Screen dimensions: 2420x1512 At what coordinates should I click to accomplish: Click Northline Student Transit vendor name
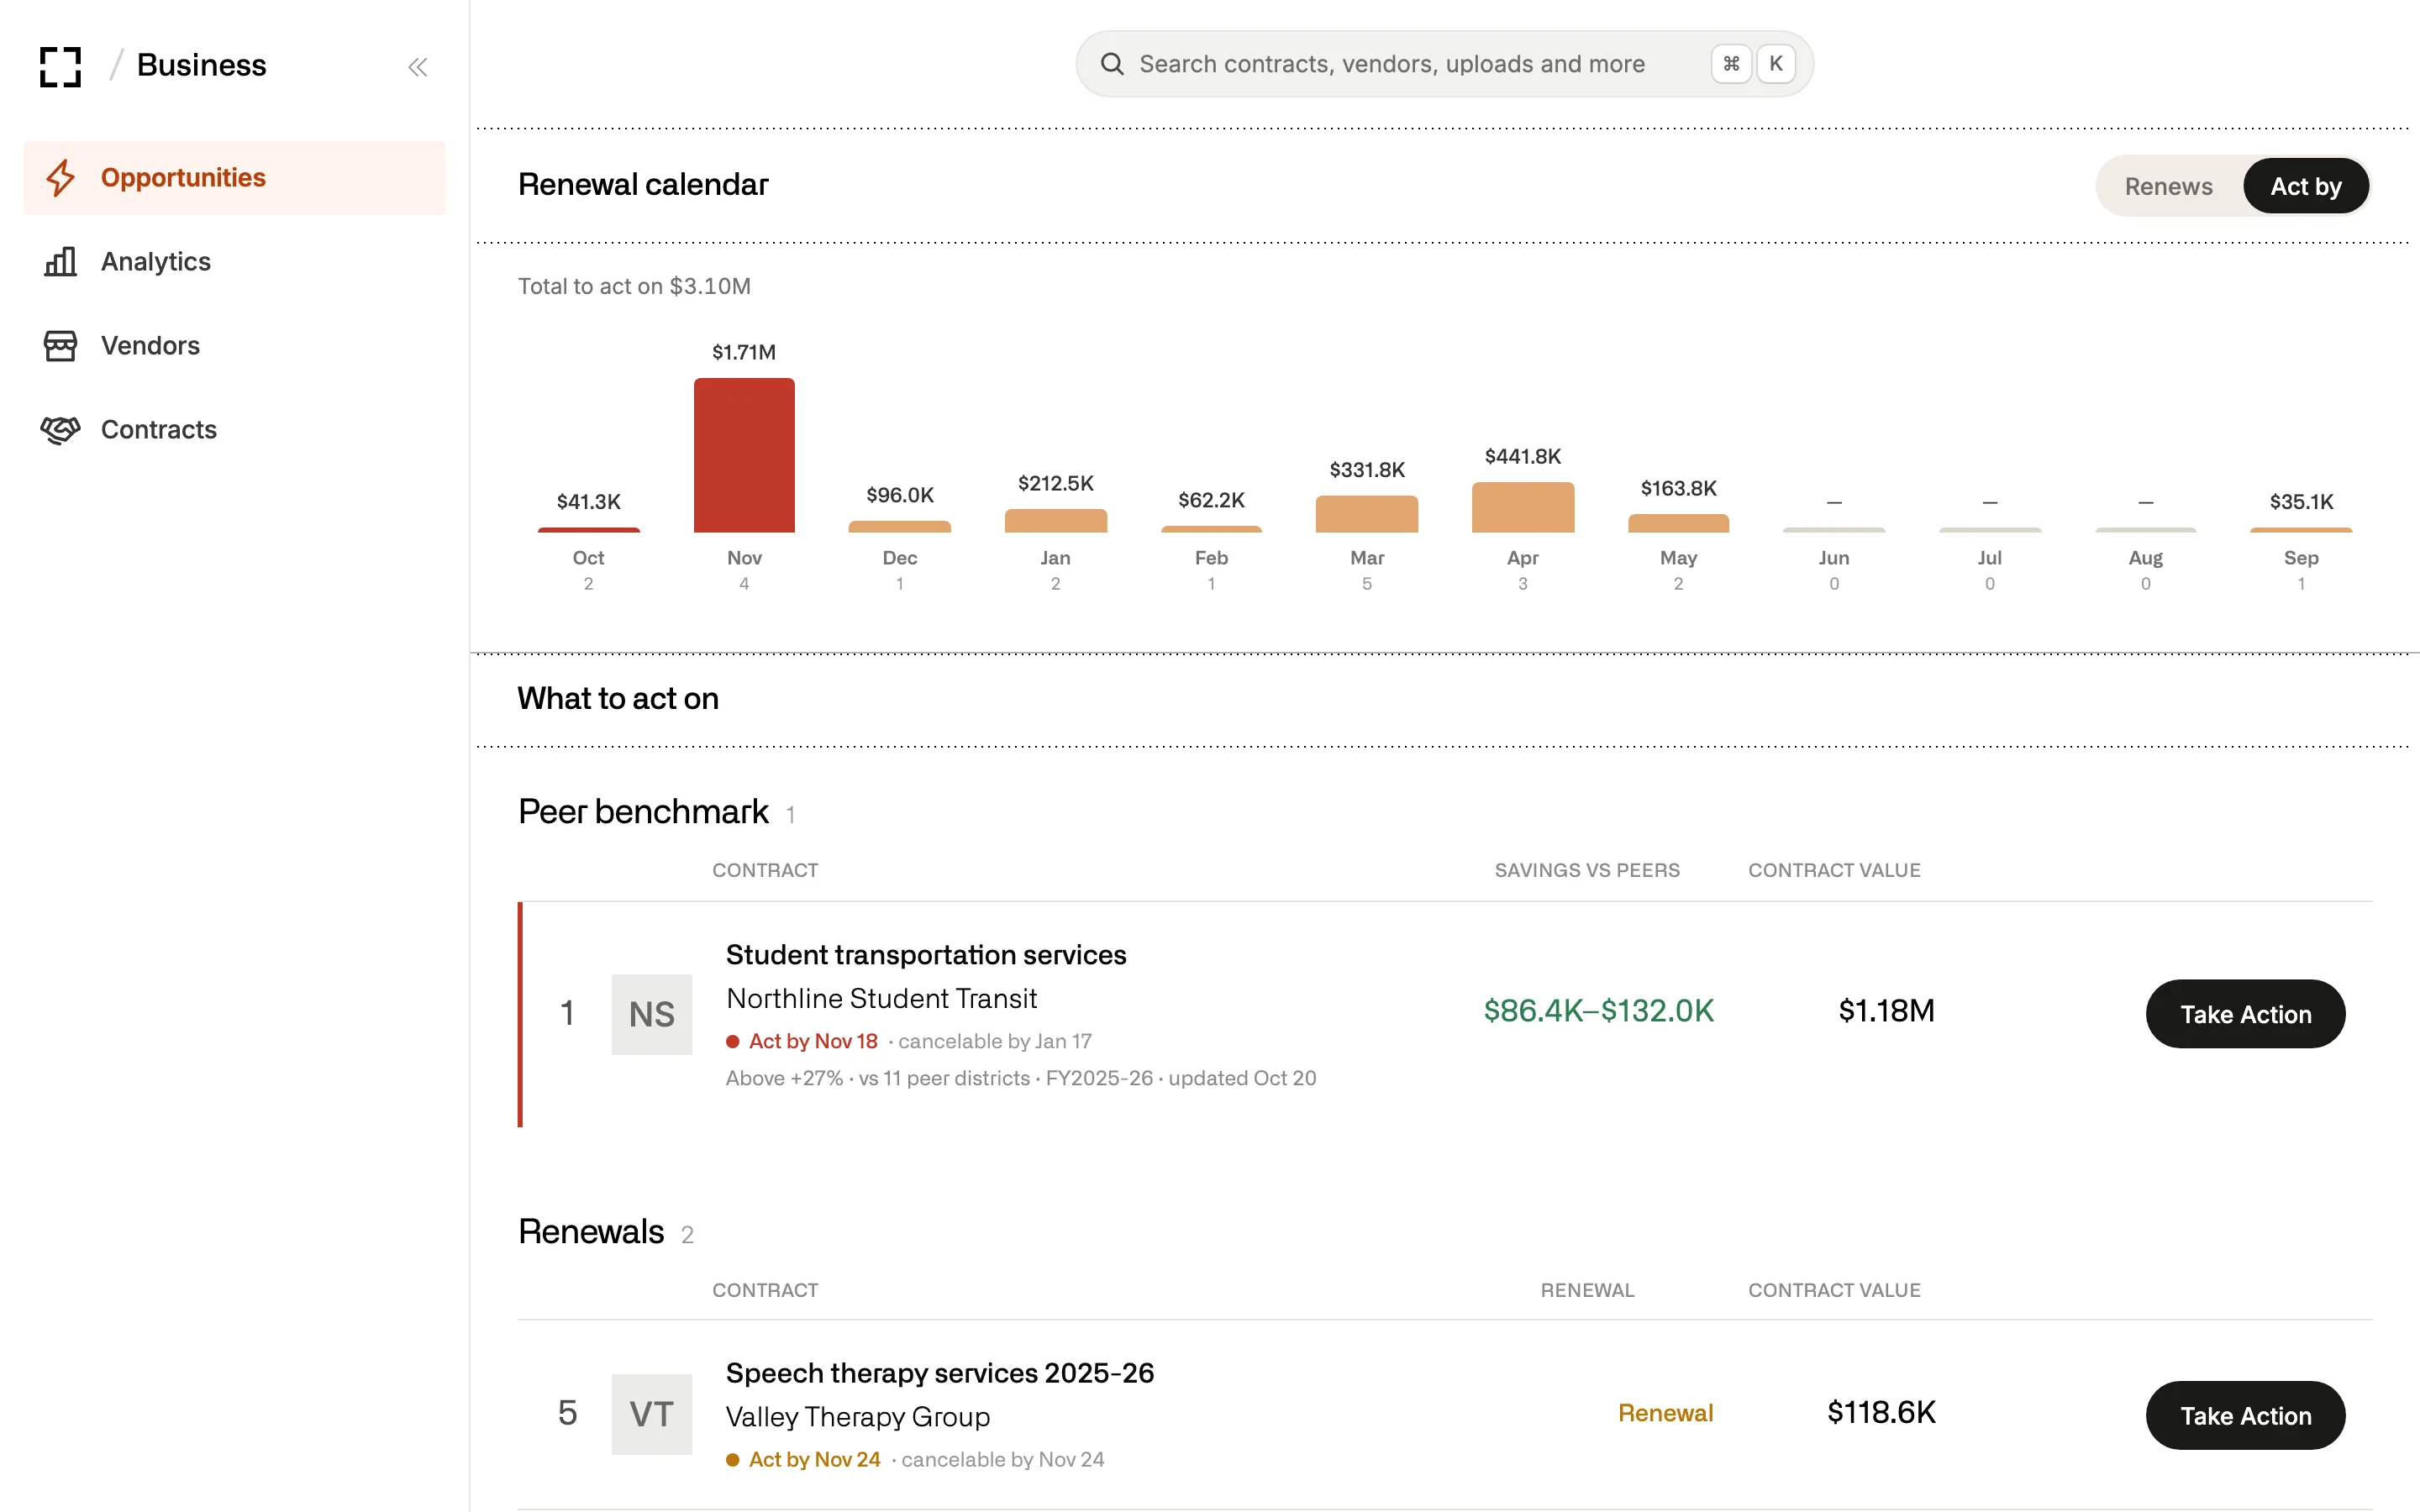(x=881, y=998)
